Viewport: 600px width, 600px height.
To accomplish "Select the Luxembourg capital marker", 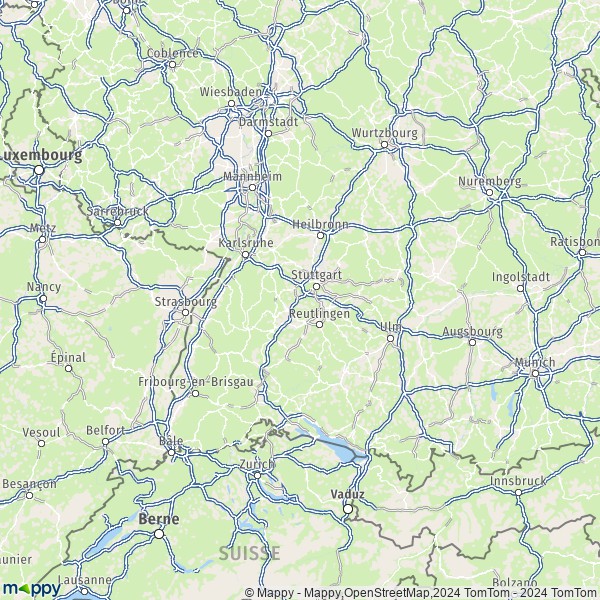I will tap(39, 170).
